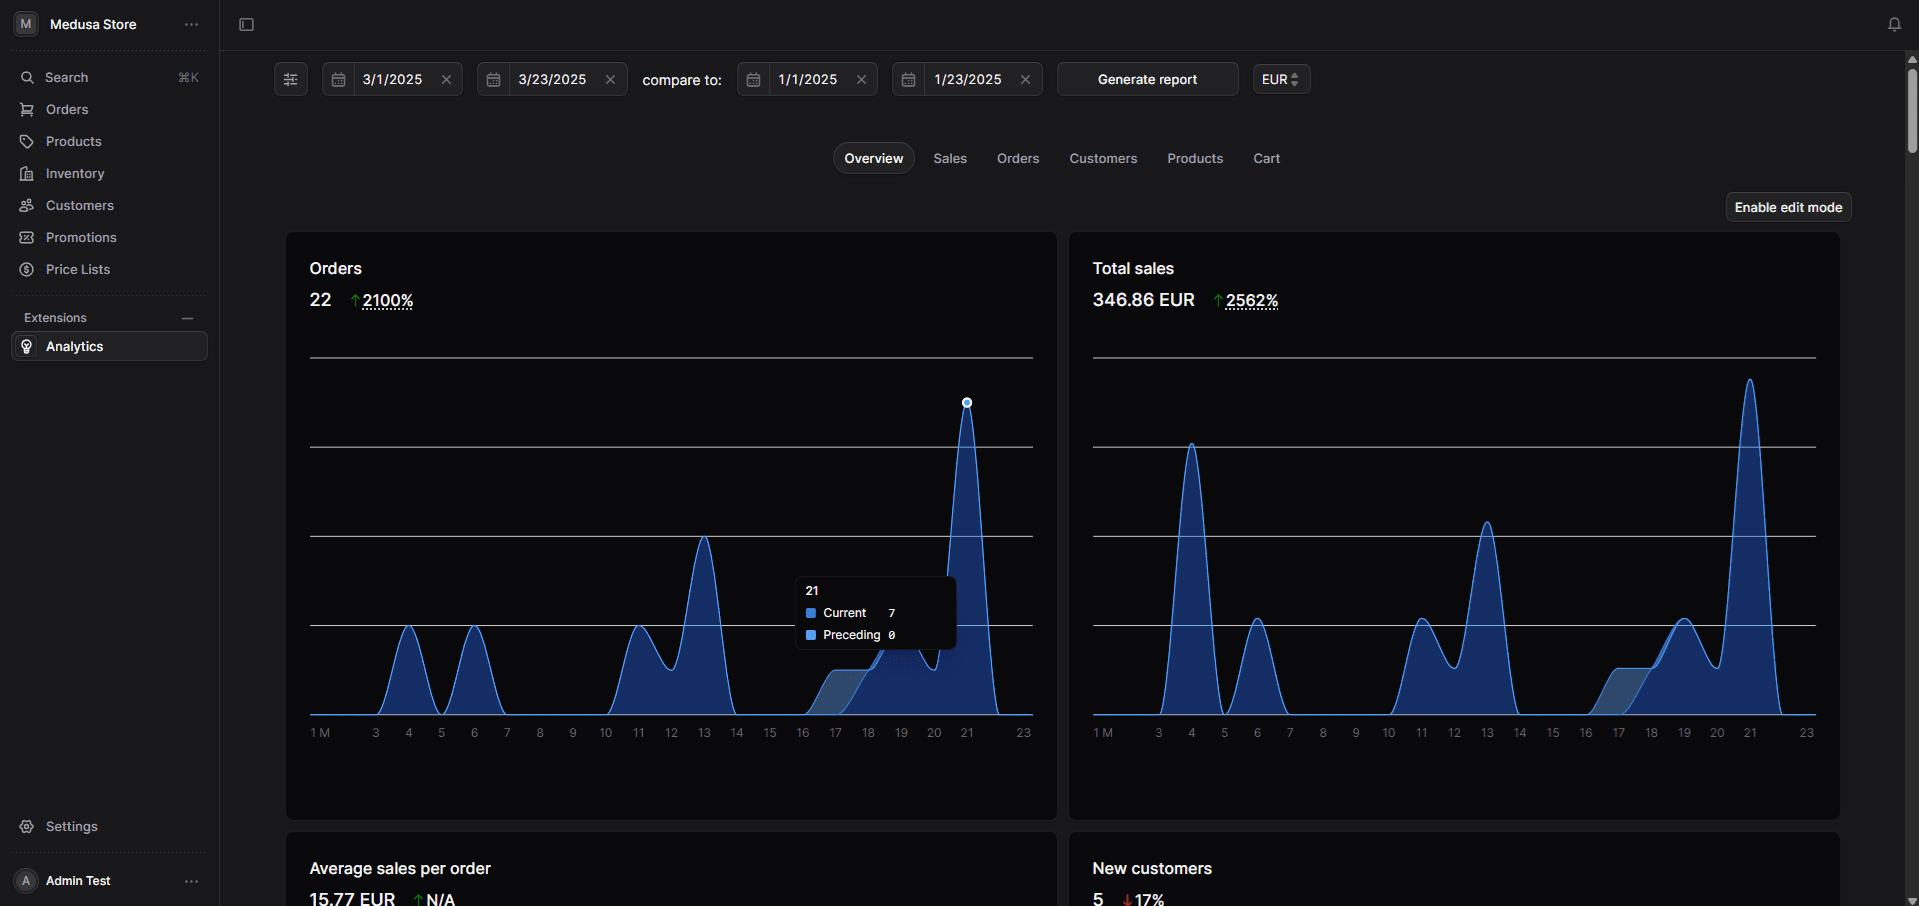Click the 2100% orders change link
This screenshot has width=1919, height=906.
[x=387, y=300]
